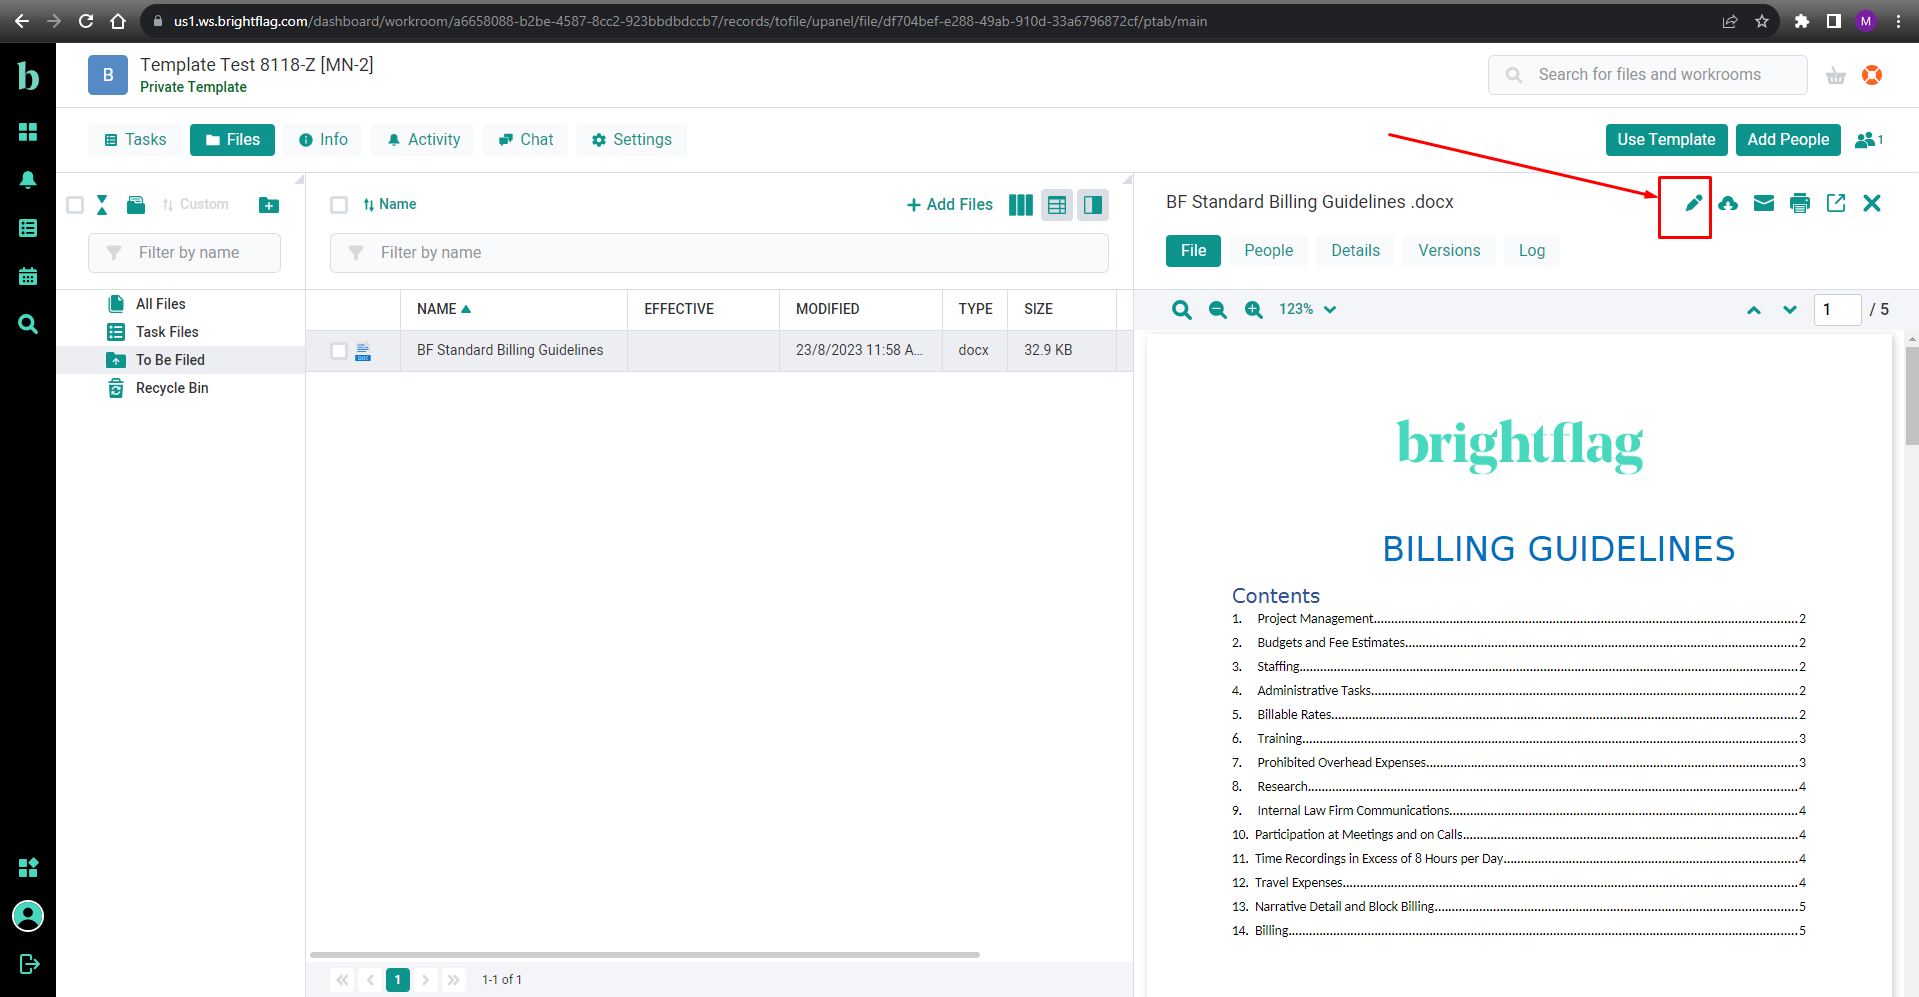Close the file preview panel
The width and height of the screenshot is (1919, 997).
tap(1872, 203)
